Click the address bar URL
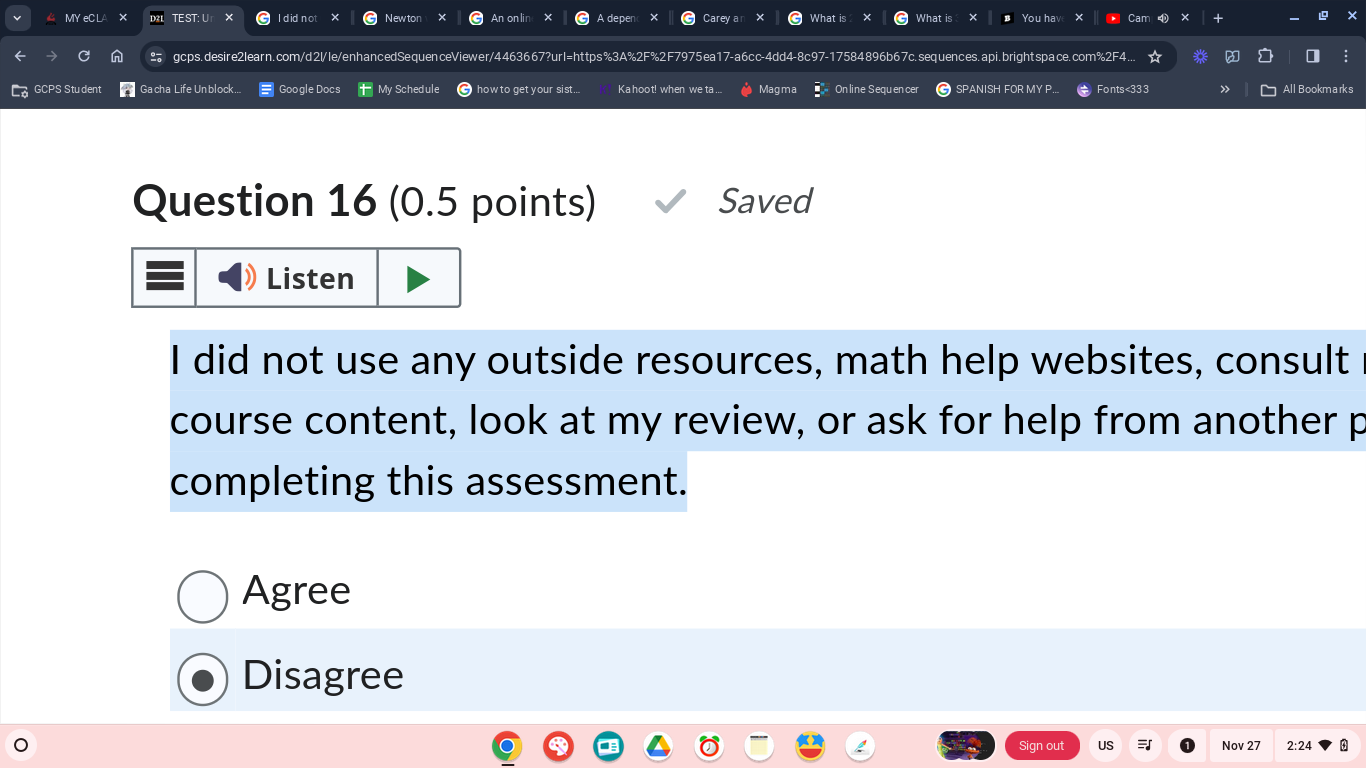Screen dimensions: 1366x768 (654, 57)
